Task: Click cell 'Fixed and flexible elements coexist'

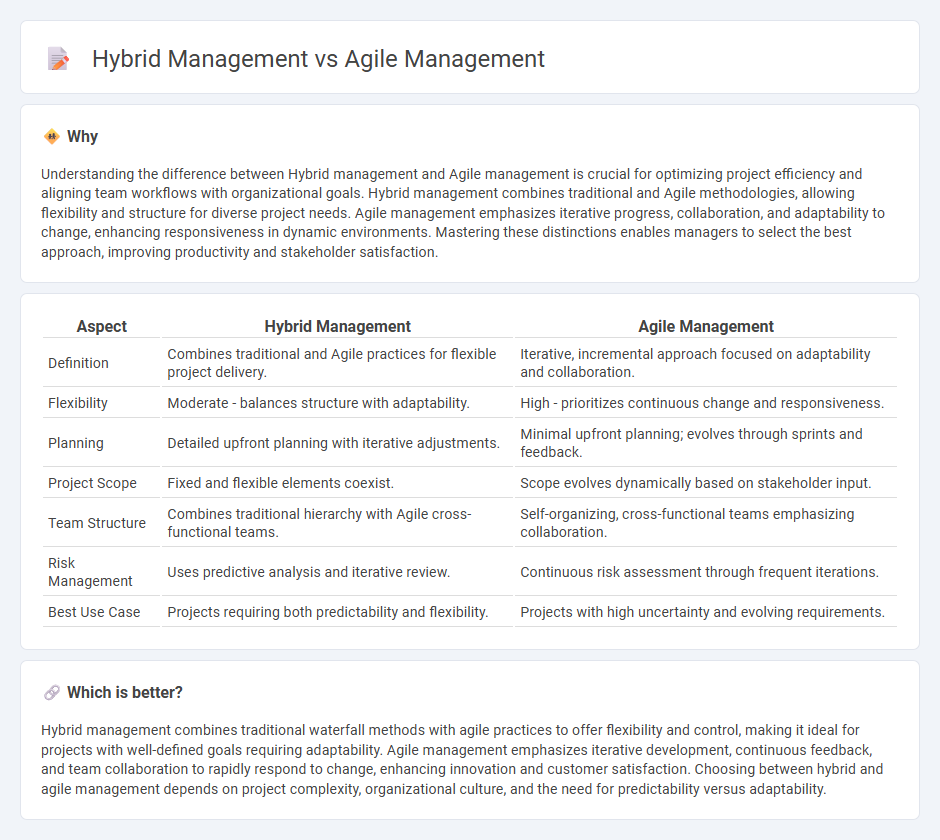Action: click(338, 483)
